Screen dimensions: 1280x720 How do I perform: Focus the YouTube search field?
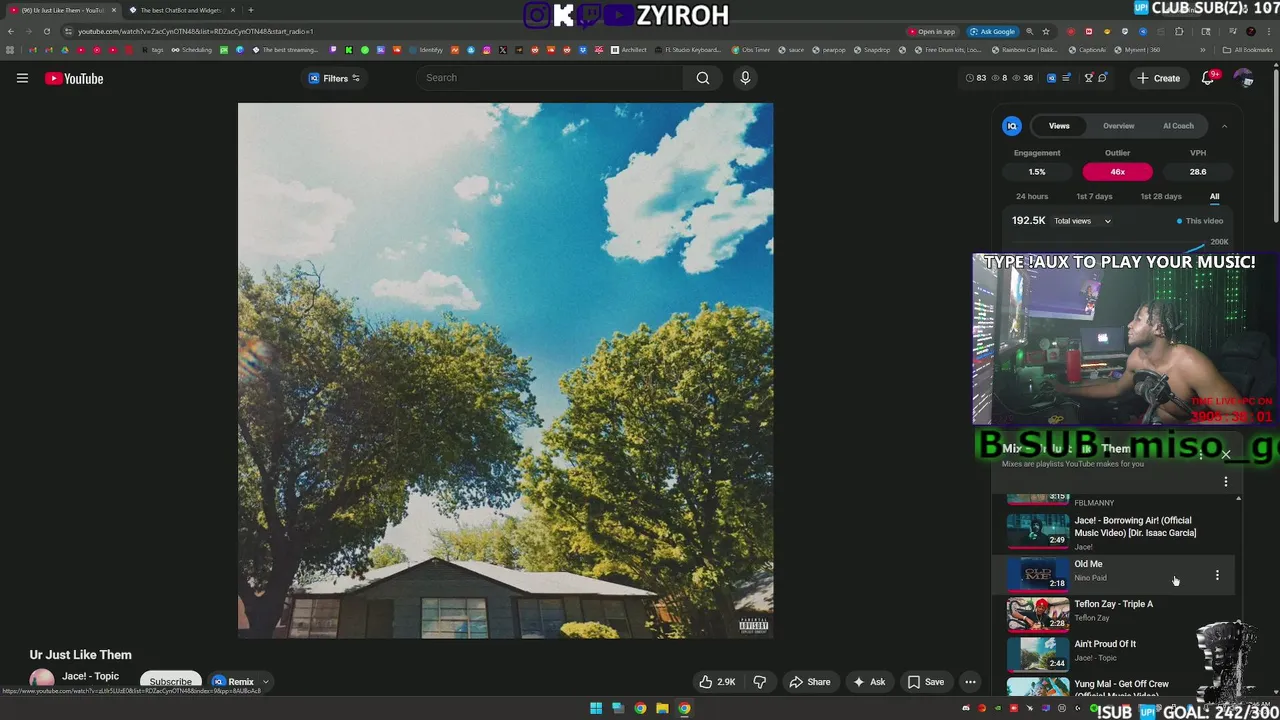click(x=550, y=78)
